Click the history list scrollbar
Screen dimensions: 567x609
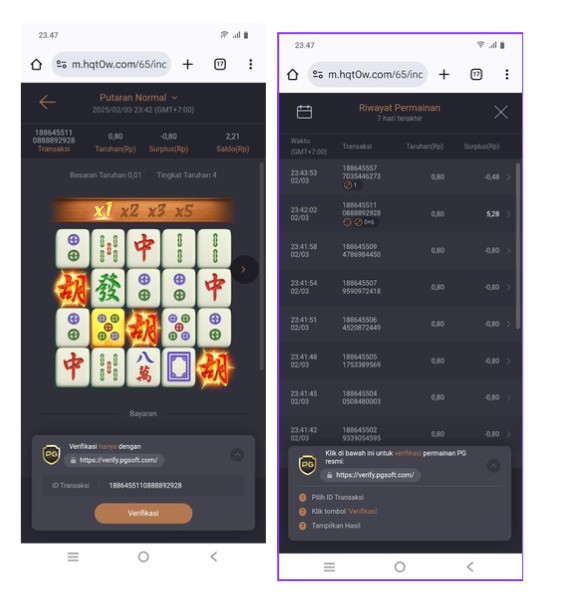click(x=518, y=246)
